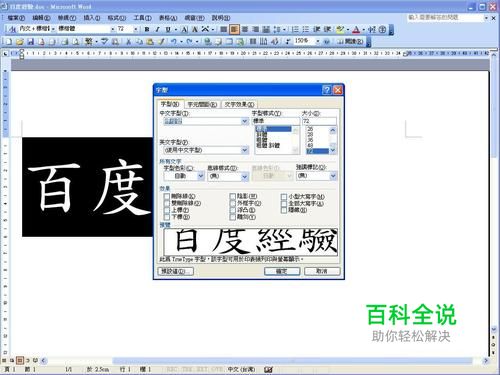Screen dimensions: 500x375
Task: Open the toolbar font size 72 dropdown
Action: coord(136,30)
